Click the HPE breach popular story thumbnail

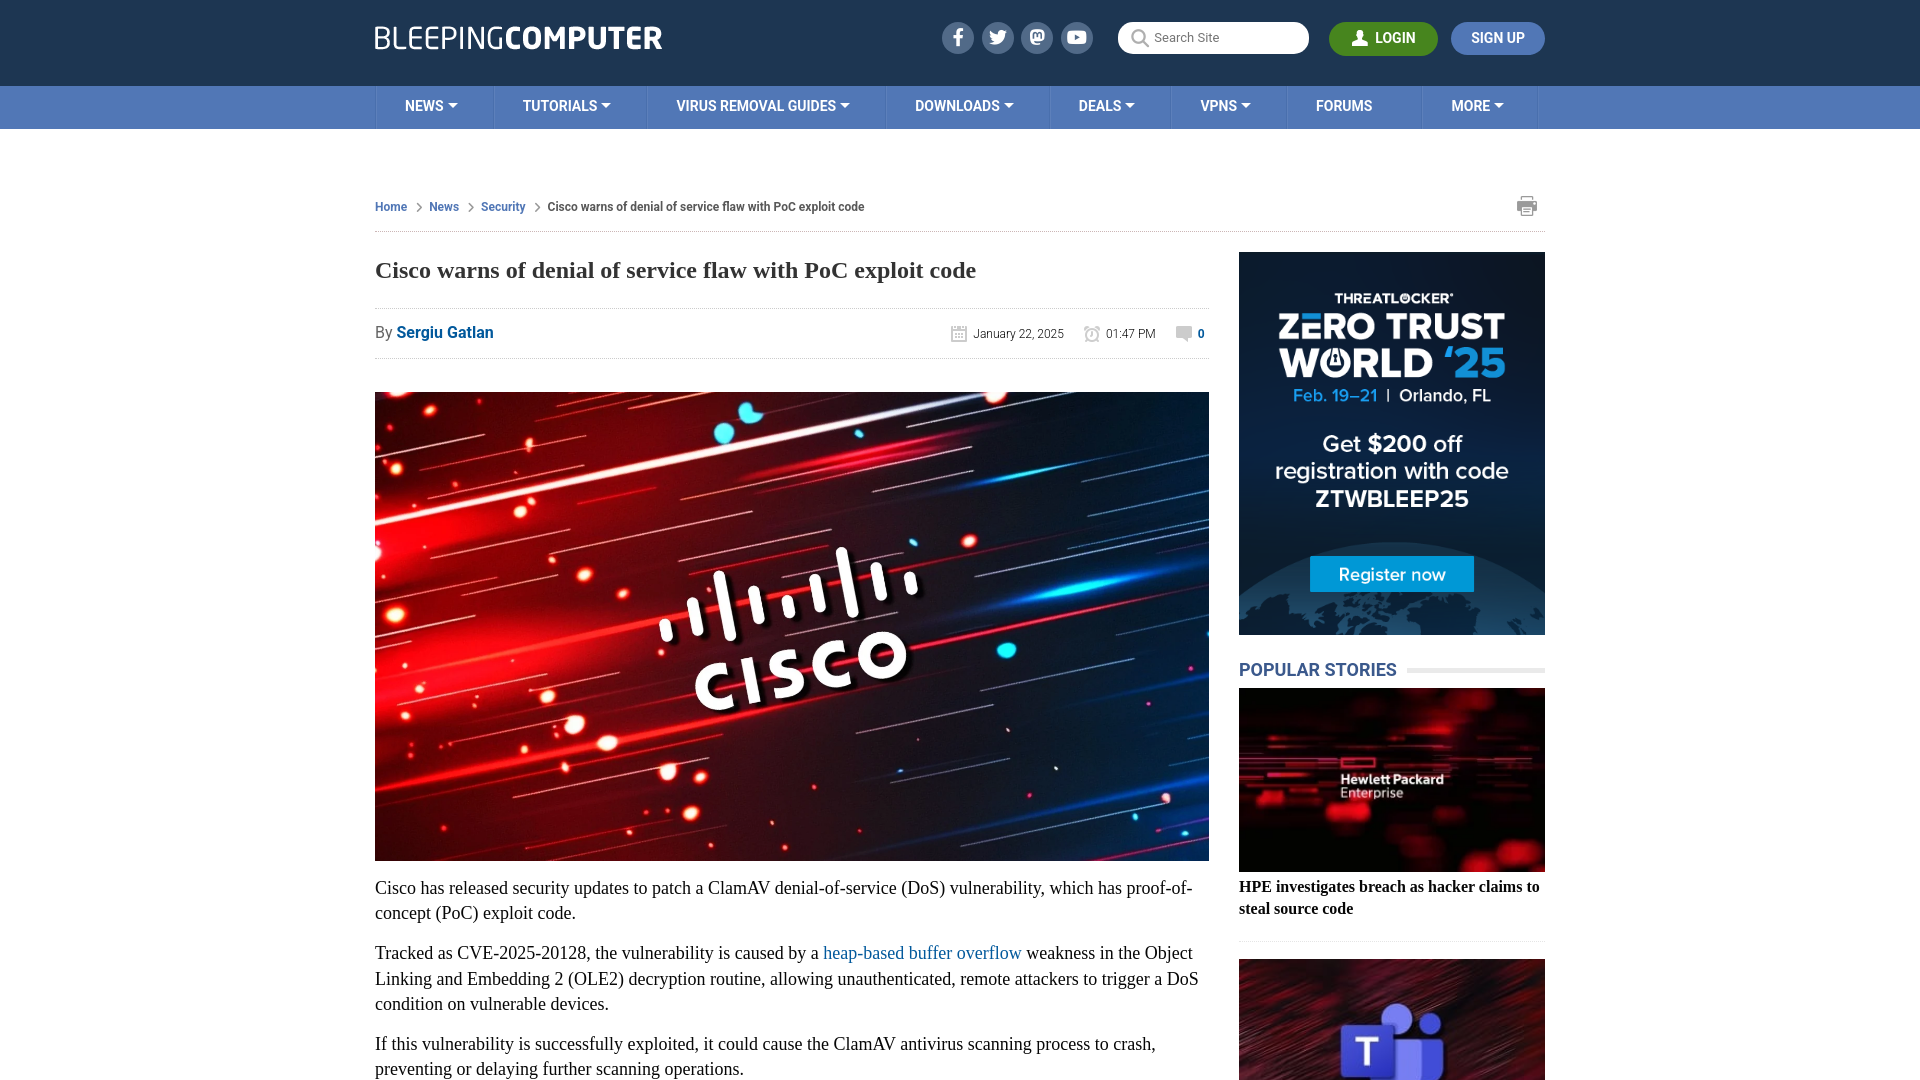tap(1391, 779)
